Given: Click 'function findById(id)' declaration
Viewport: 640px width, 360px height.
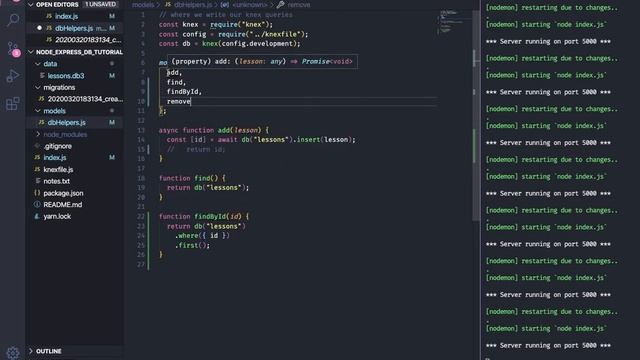Looking at the screenshot, I should point(204,217).
